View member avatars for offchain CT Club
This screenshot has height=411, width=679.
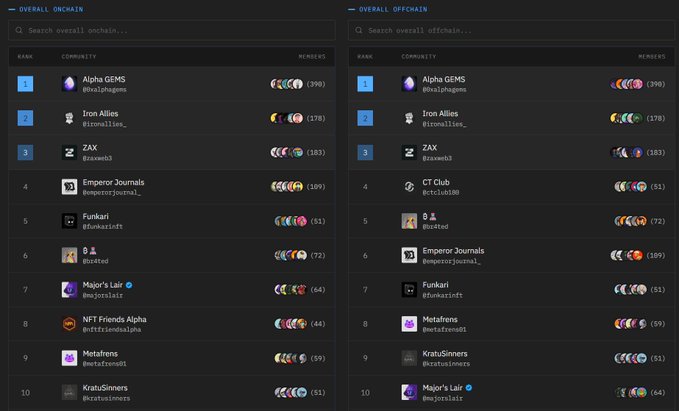click(630, 187)
